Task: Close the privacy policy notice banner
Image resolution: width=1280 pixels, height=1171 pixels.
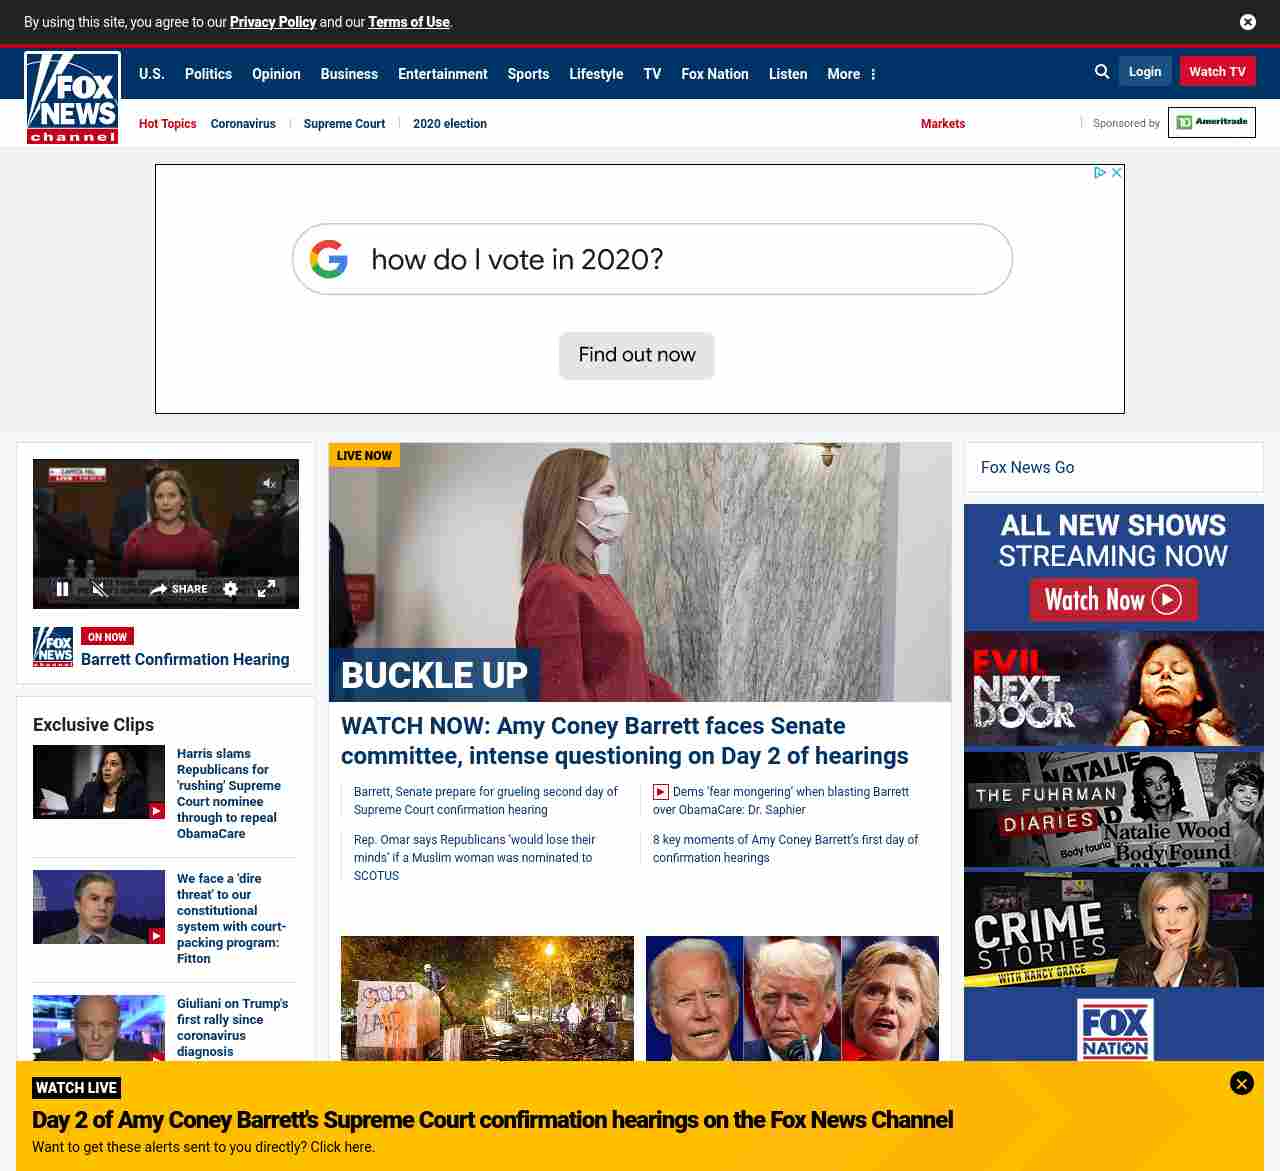Action: click(1248, 22)
